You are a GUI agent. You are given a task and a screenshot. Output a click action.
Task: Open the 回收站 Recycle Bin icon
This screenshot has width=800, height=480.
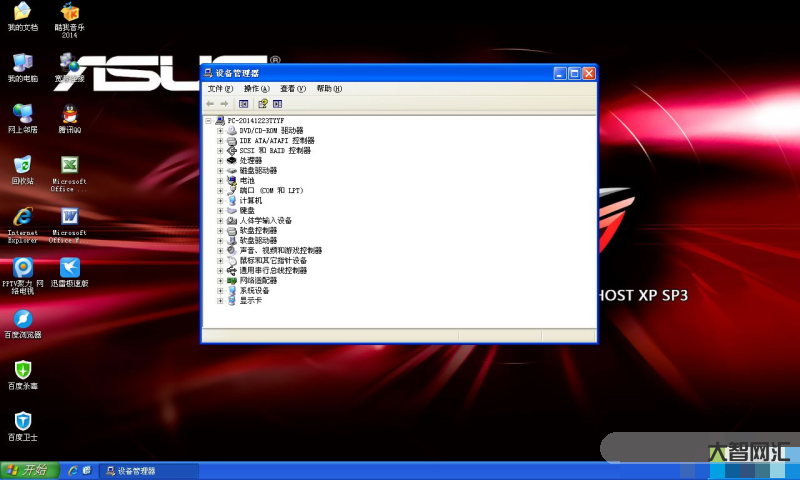(22, 166)
